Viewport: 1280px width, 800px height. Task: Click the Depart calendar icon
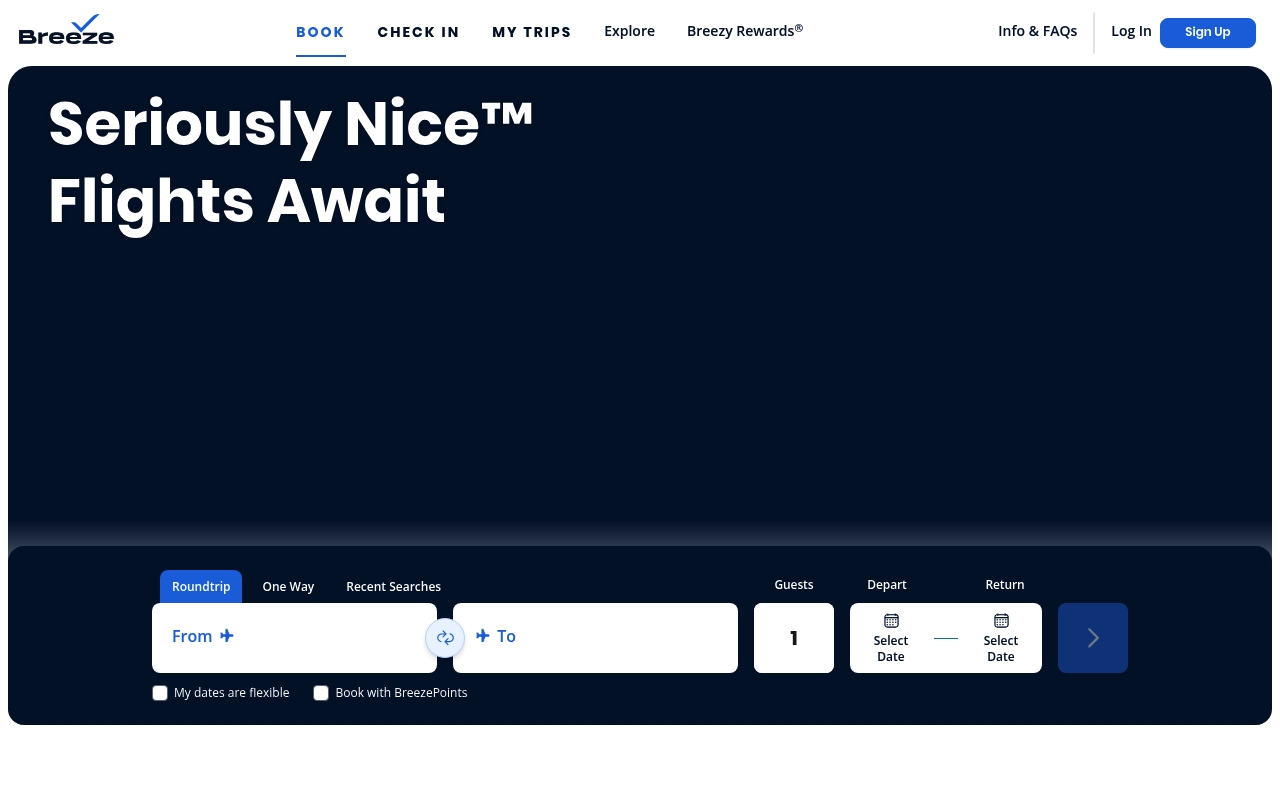click(x=891, y=621)
